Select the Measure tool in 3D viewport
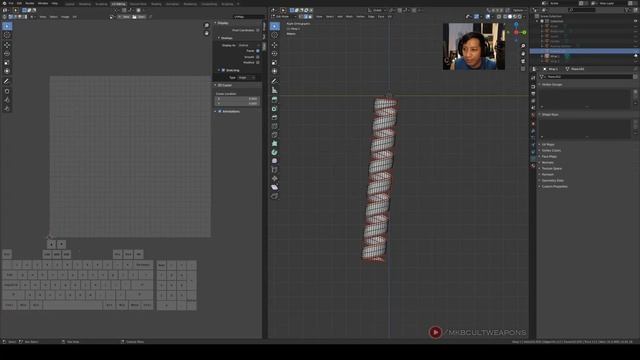 [275, 90]
